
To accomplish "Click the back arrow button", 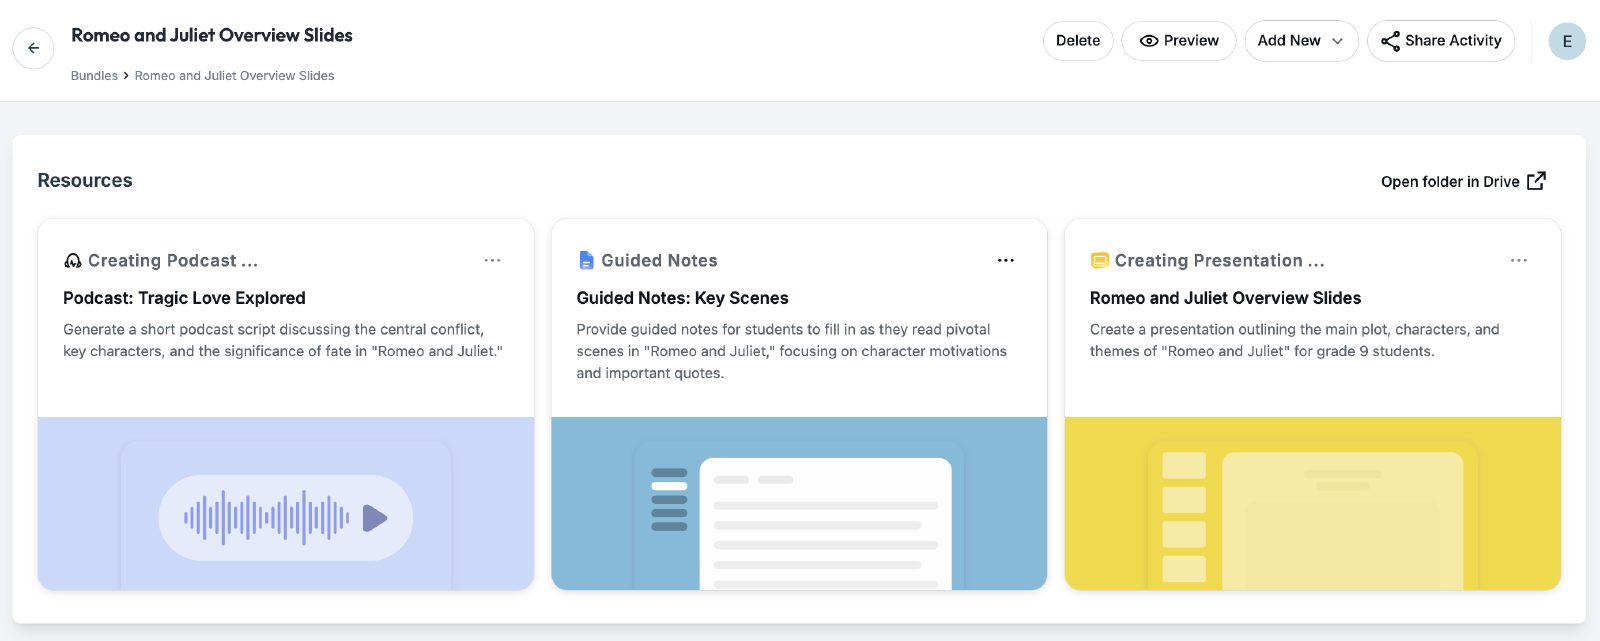I will point(33,48).
